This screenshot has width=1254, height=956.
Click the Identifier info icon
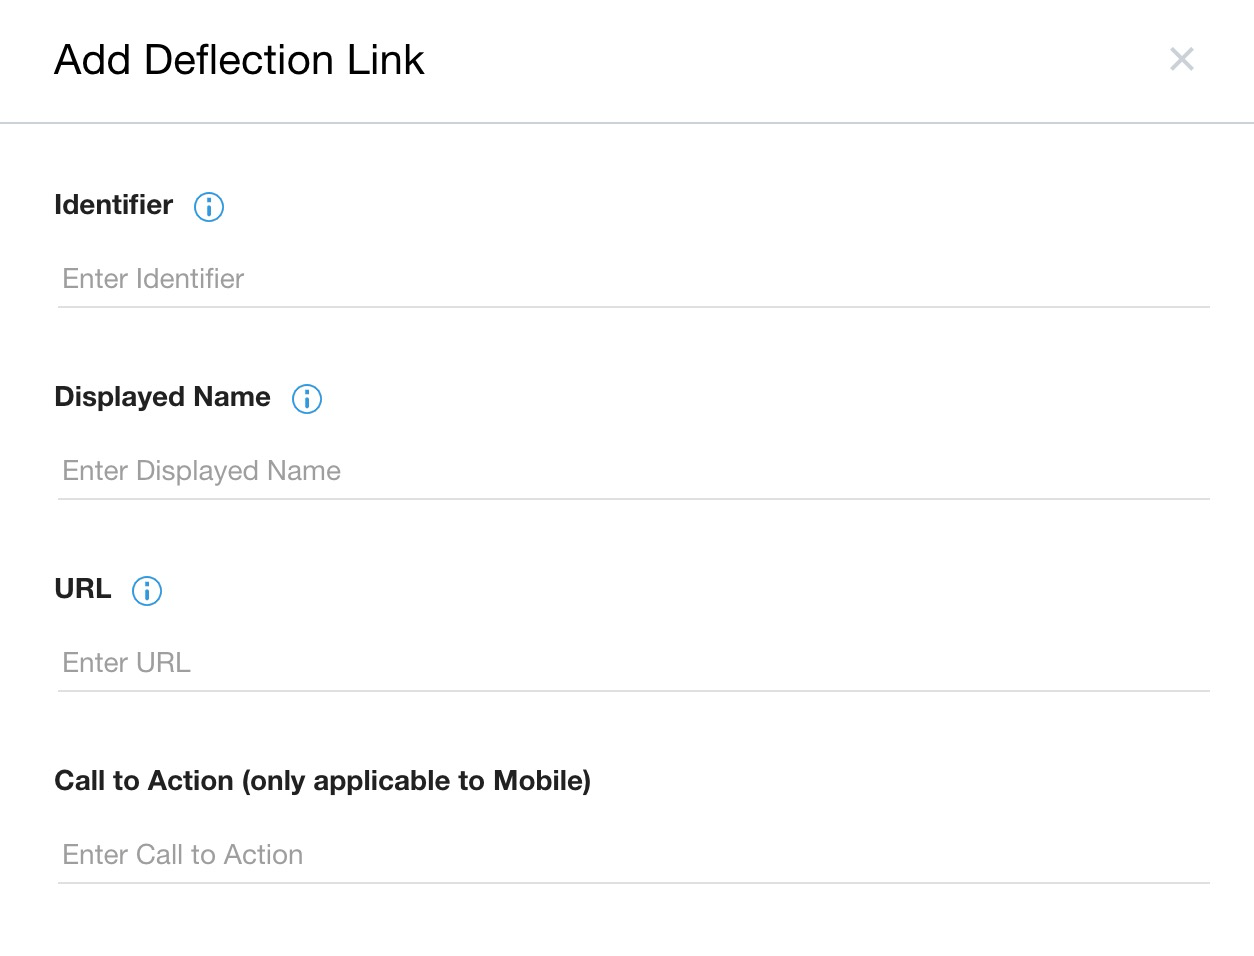(209, 207)
